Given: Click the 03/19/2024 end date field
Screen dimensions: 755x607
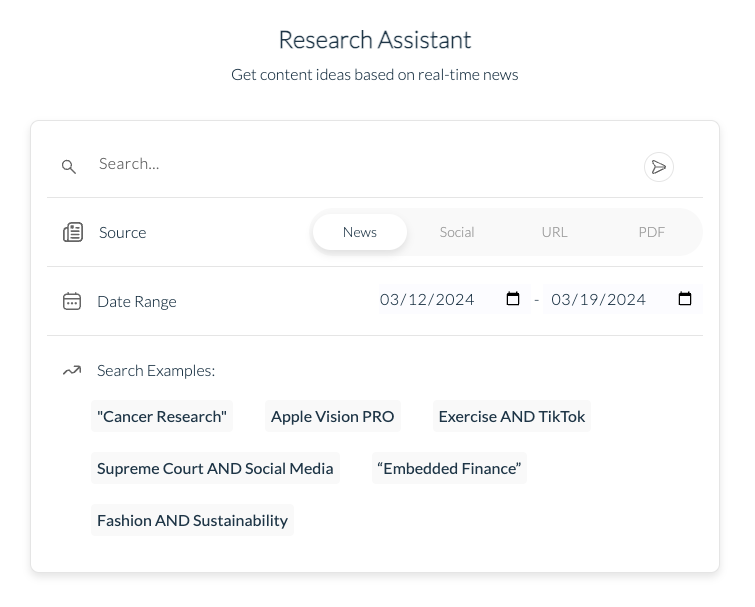Looking at the screenshot, I should (x=600, y=299).
